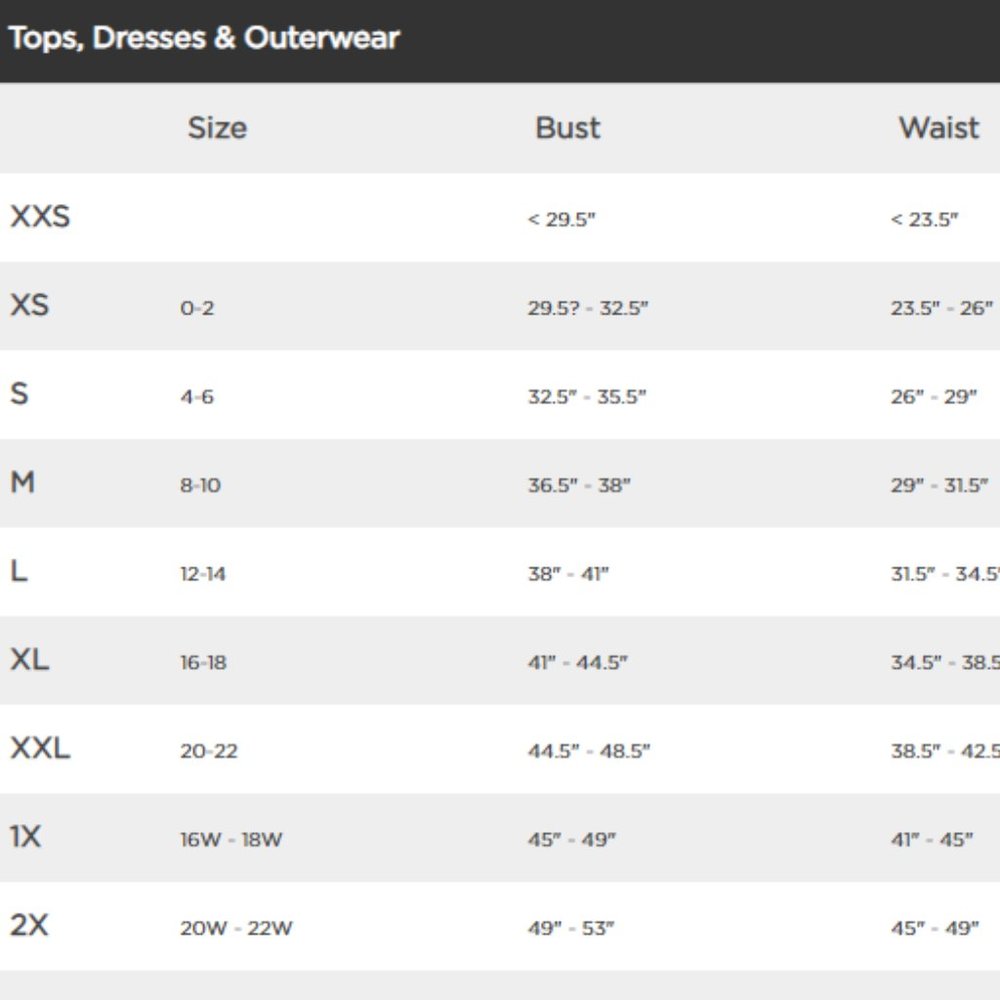
Task: Select the Waist column header
Action: 939,128
